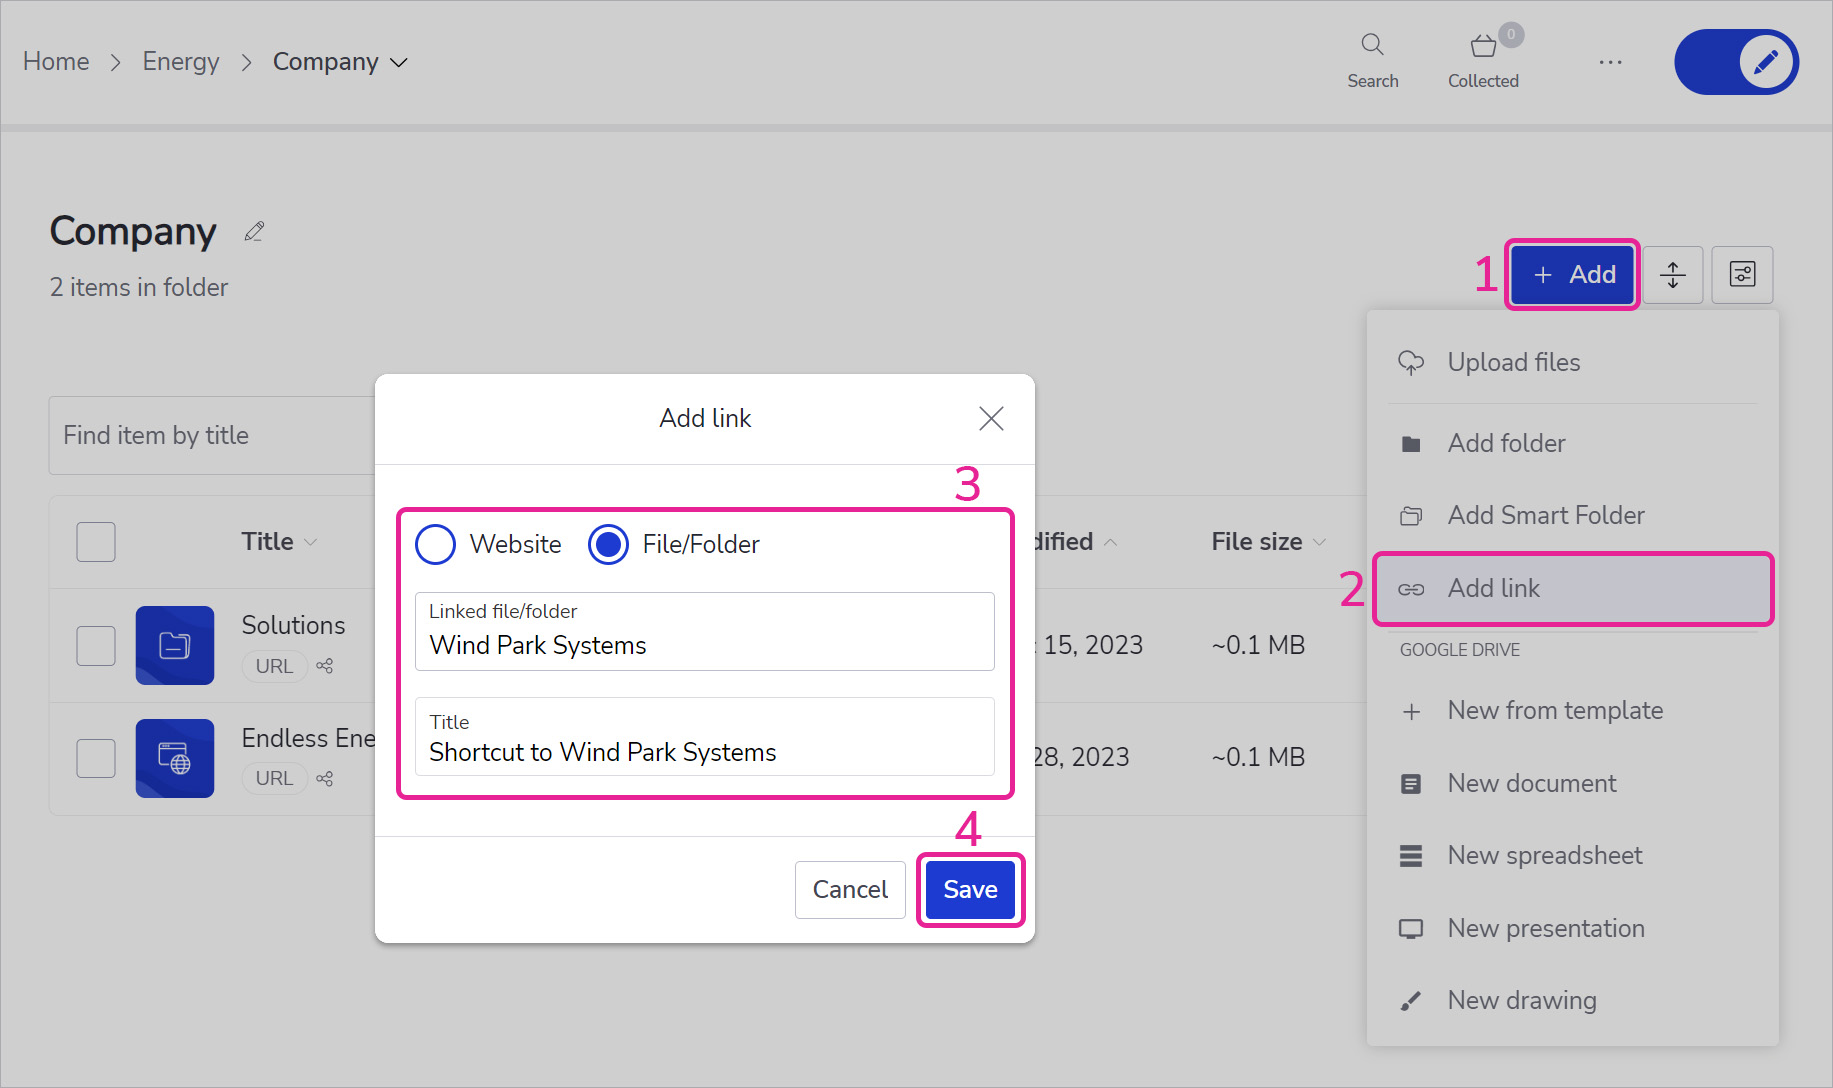Go to Home breadcrumb link
Screen dimensions: 1833x1088
[x=56, y=62]
